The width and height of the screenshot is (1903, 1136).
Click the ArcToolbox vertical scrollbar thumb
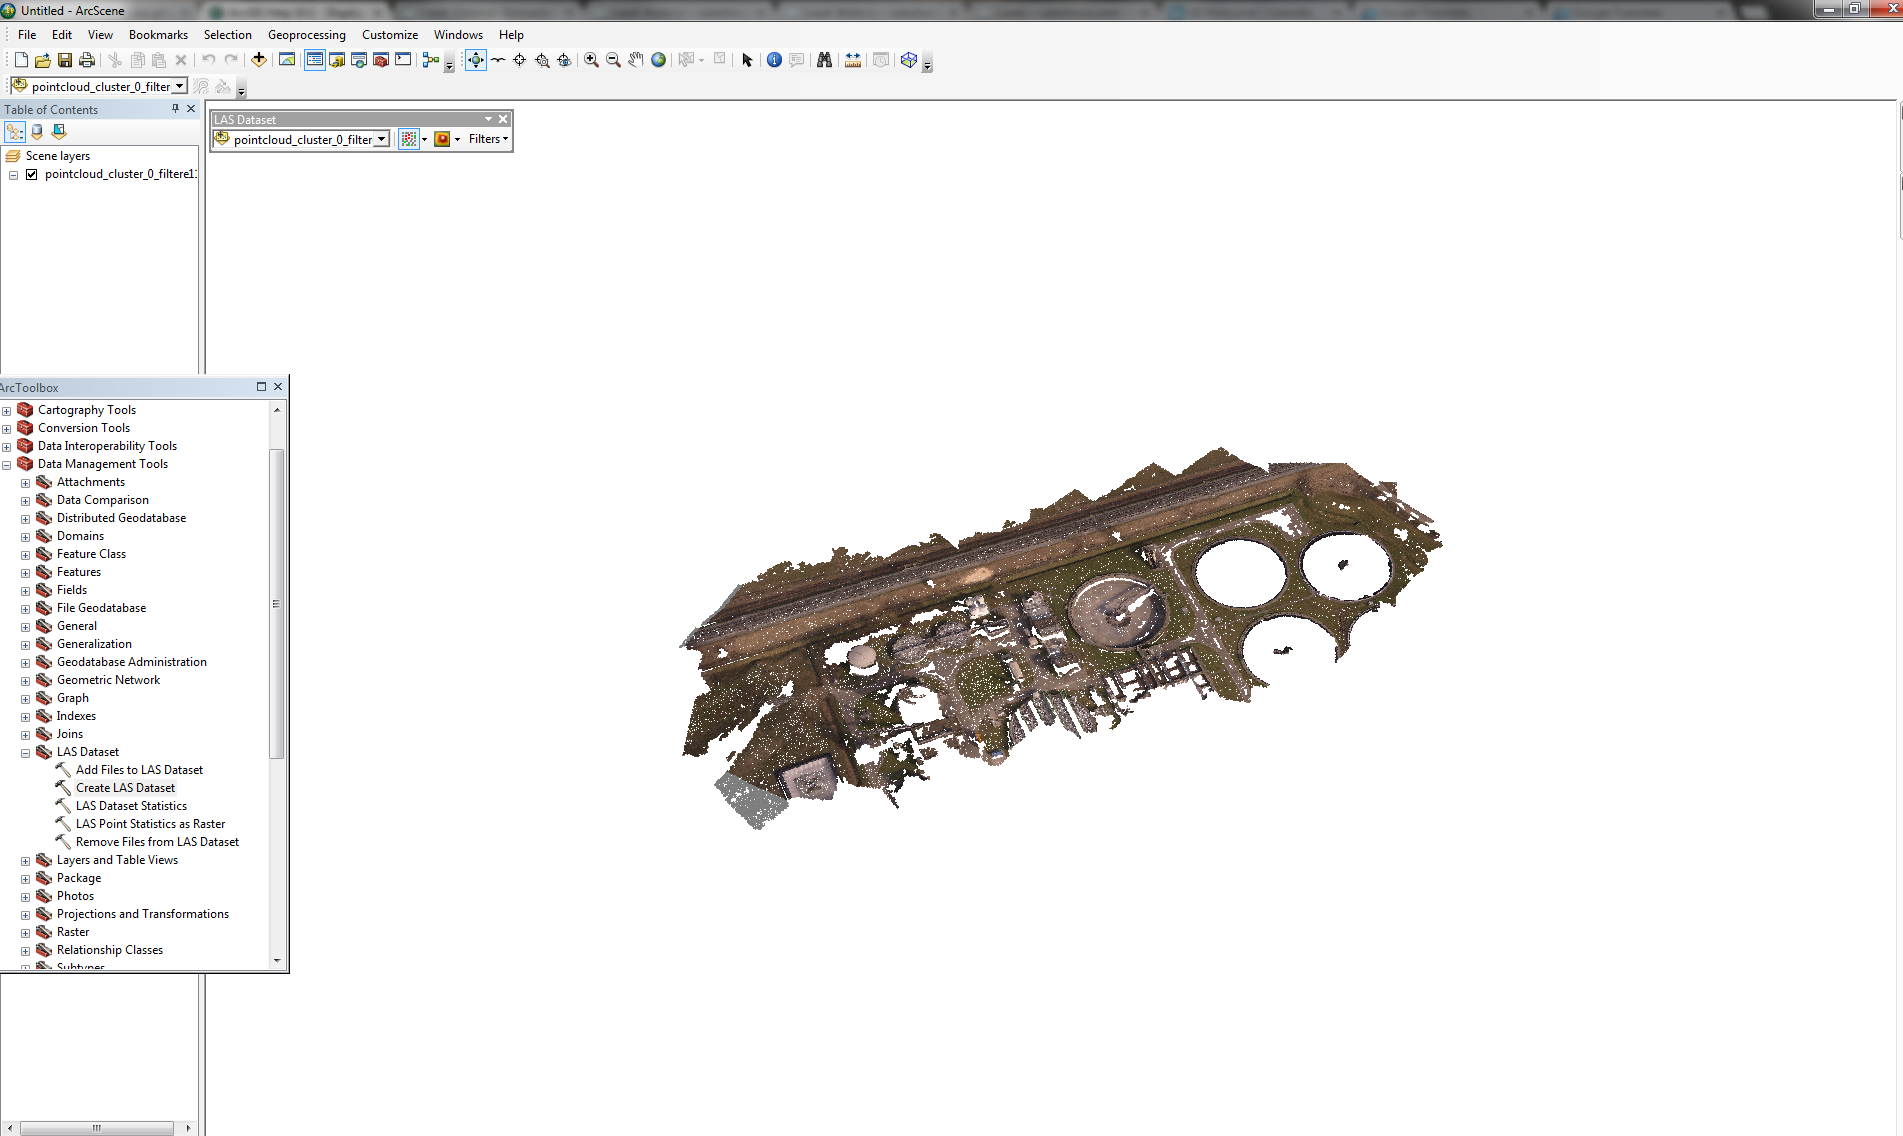tap(277, 604)
